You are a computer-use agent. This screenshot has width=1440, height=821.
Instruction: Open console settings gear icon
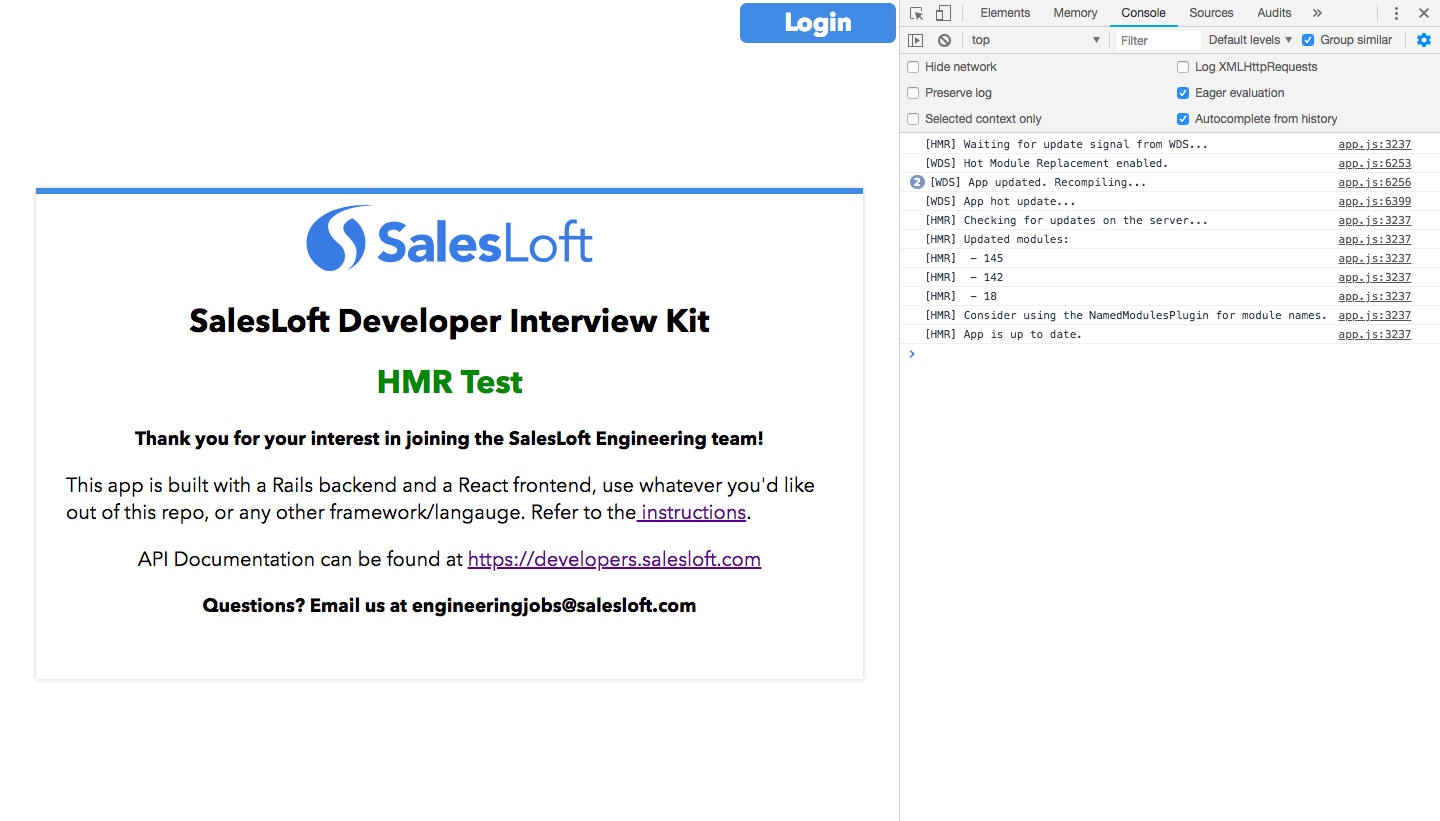pyautogui.click(x=1424, y=40)
